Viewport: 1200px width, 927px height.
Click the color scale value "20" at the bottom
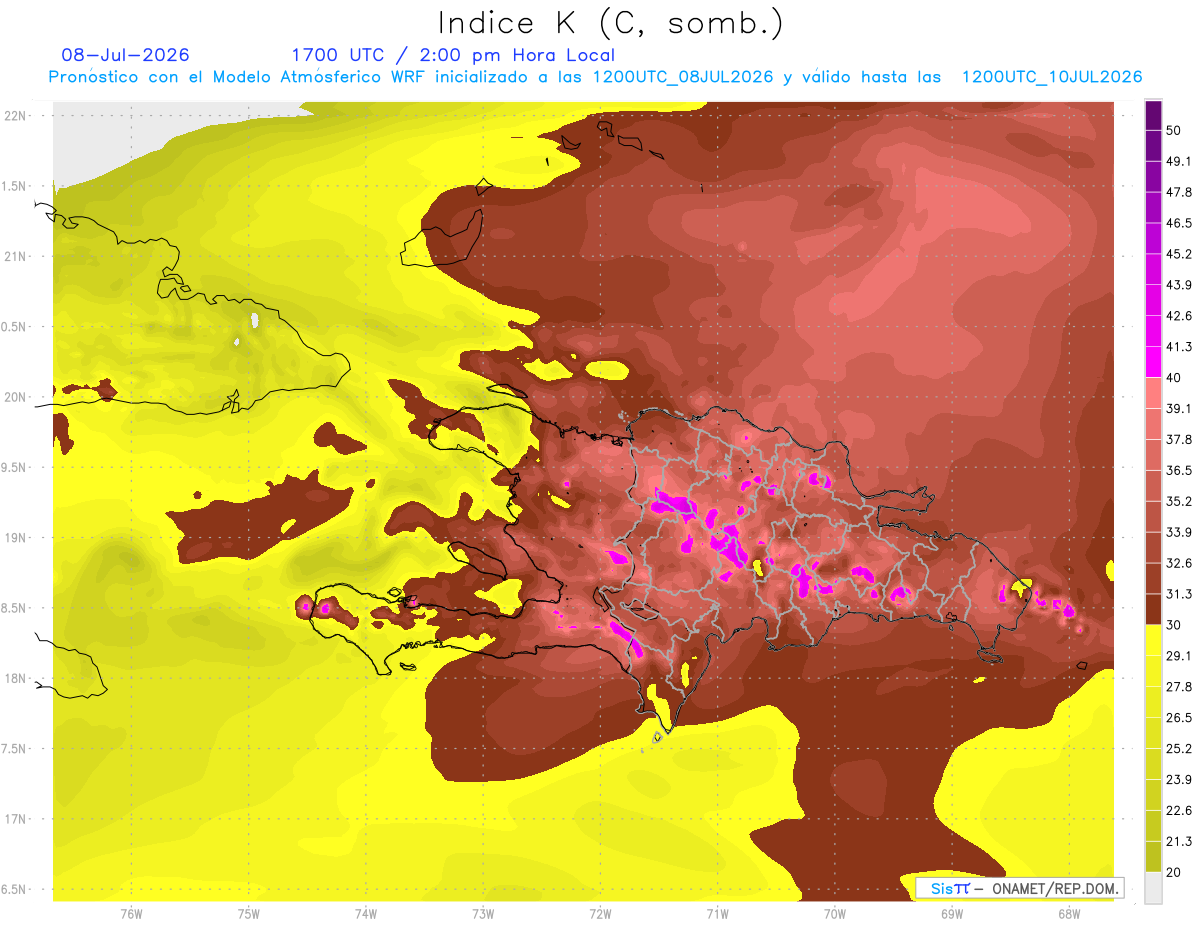pyautogui.click(x=1174, y=873)
